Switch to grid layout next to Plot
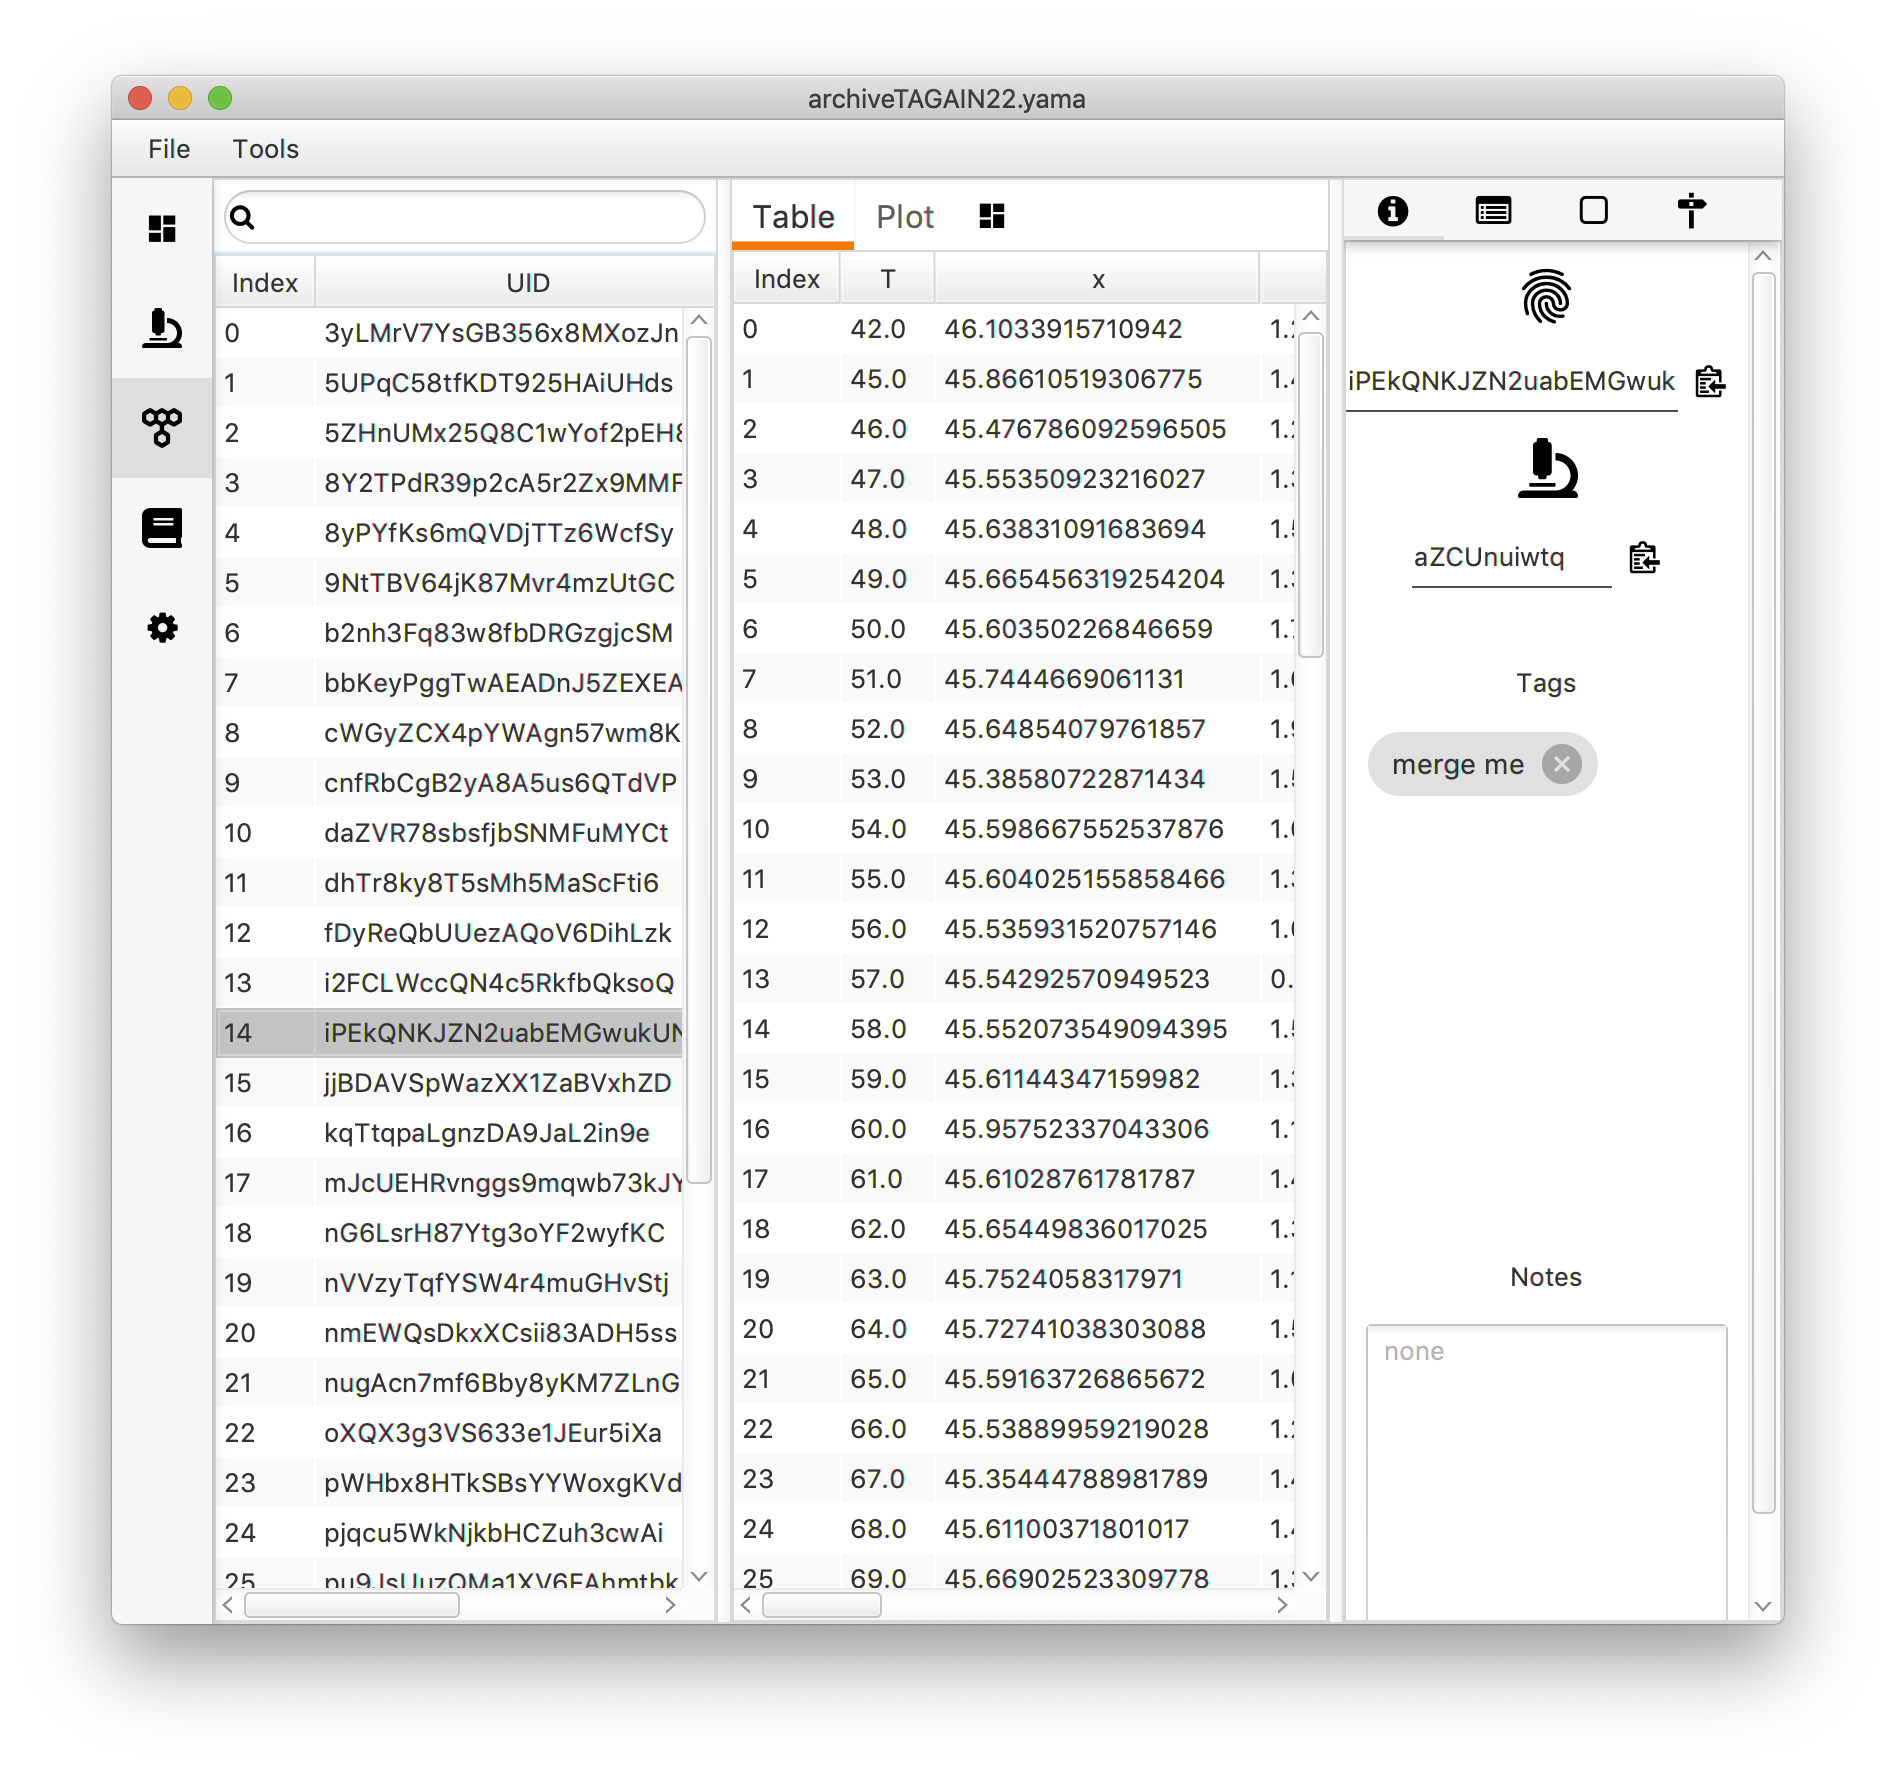This screenshot has width=1896, height=1772. [991, 216]
